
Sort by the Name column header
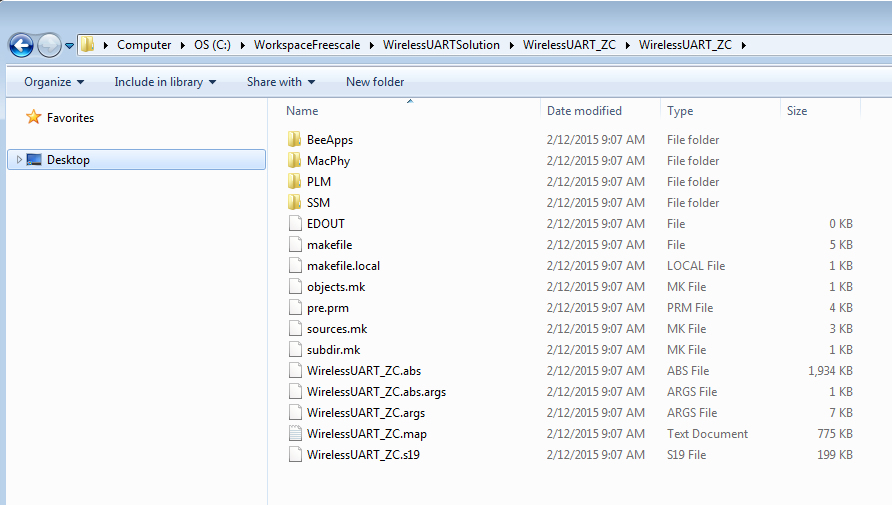302,111
